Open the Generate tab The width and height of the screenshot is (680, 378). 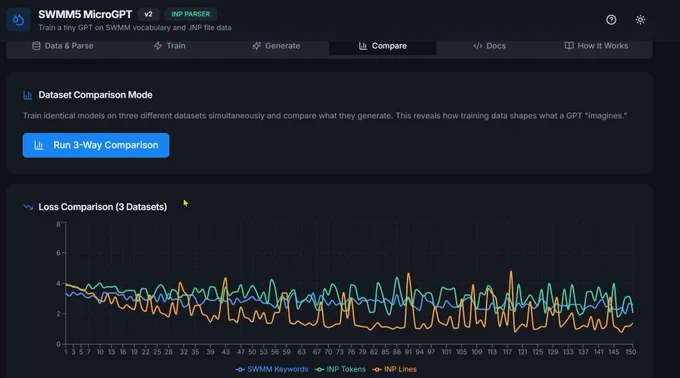coord(276,46)
